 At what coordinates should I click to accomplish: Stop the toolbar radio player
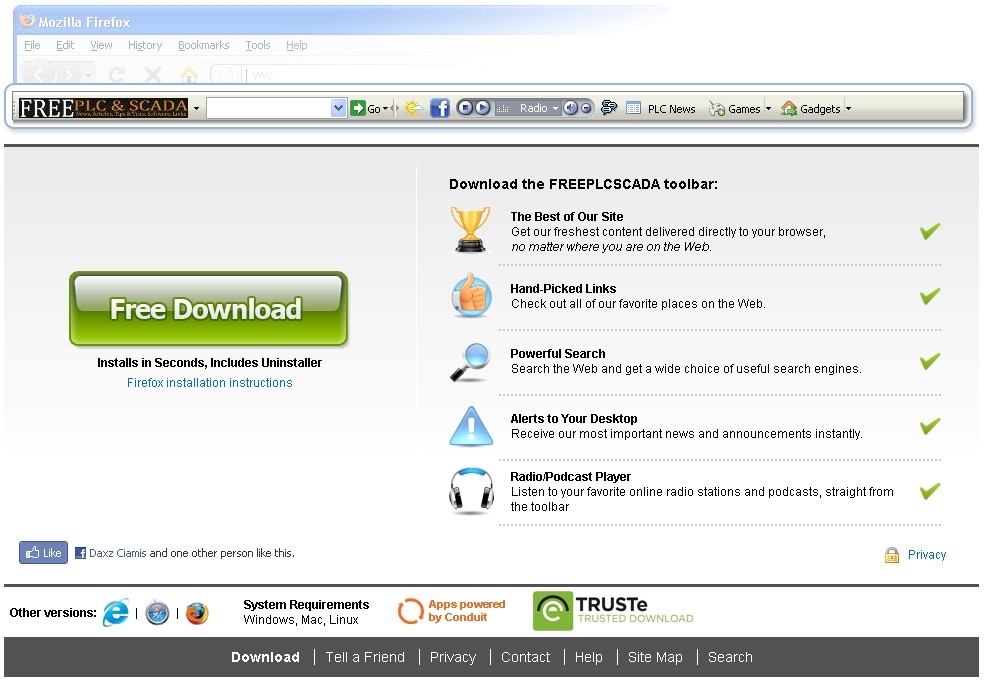tap(465, 108)
